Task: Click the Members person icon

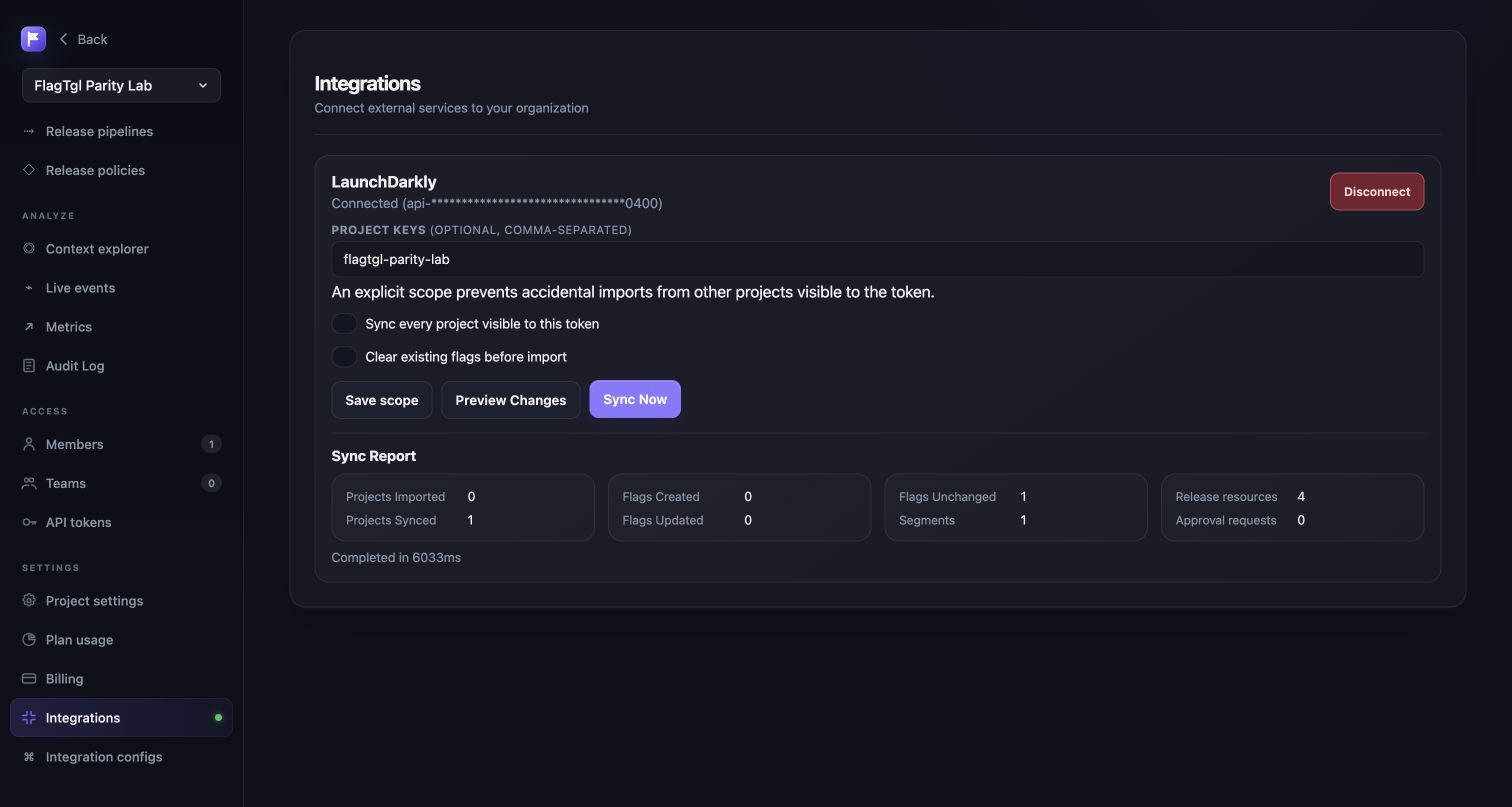Action: click(29, 444)
